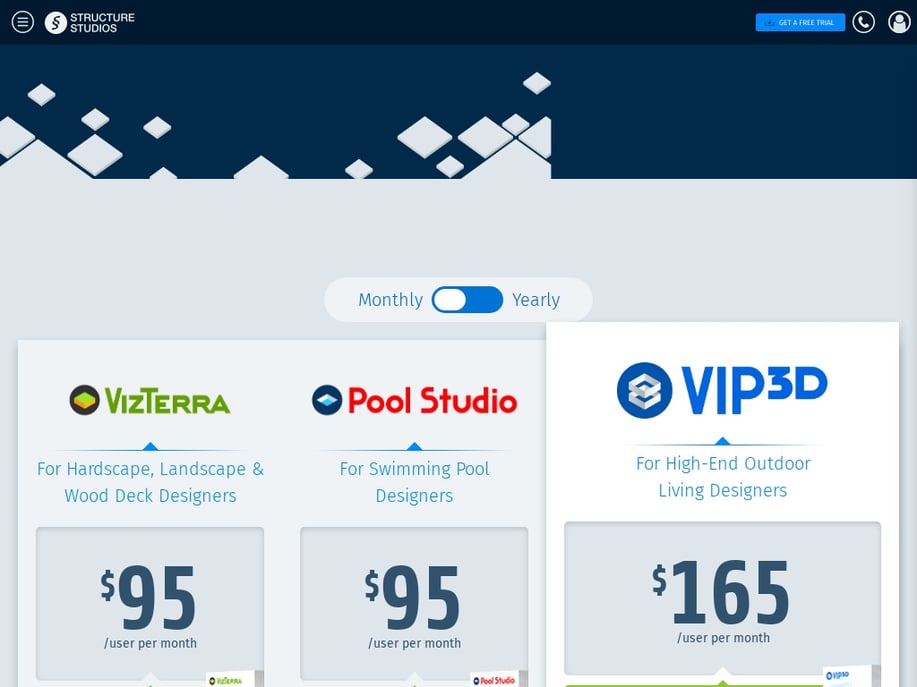
Task: Click "For Hardscape, Landscape & Wood Deck Designers" heading
Action: [x=150, y=482]
